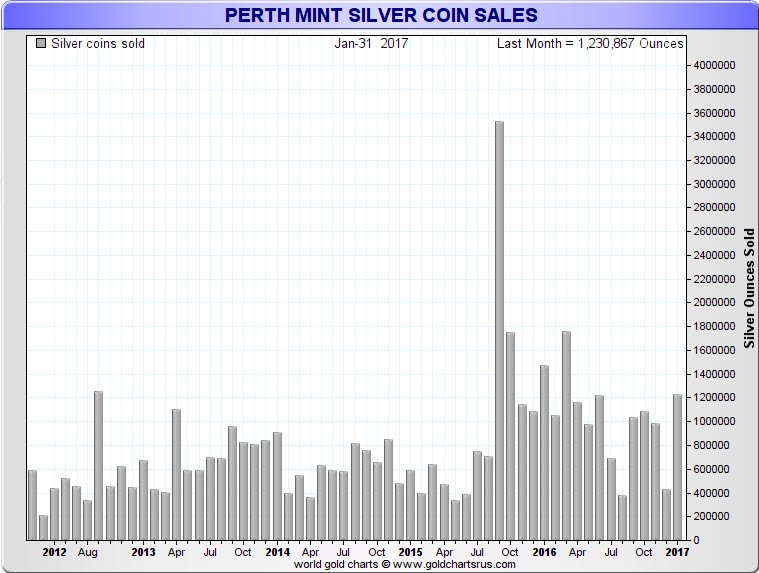This screenshot has width=759, height=573.
Task: Click y-axis value 1400000
Action: coord(714,374)
